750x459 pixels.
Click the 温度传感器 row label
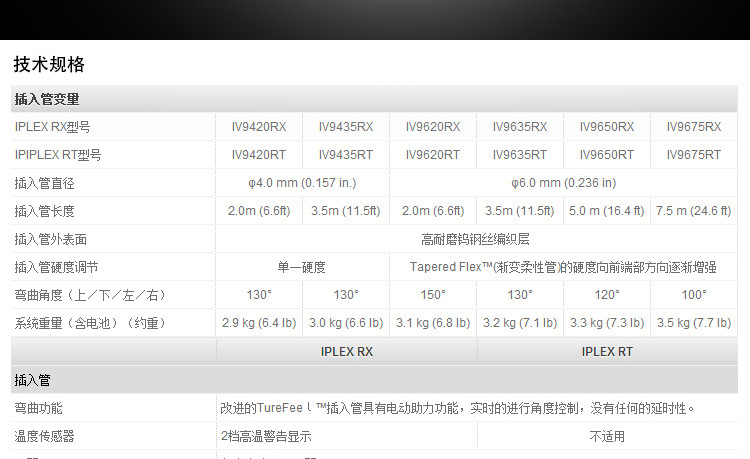pos(44,437)
